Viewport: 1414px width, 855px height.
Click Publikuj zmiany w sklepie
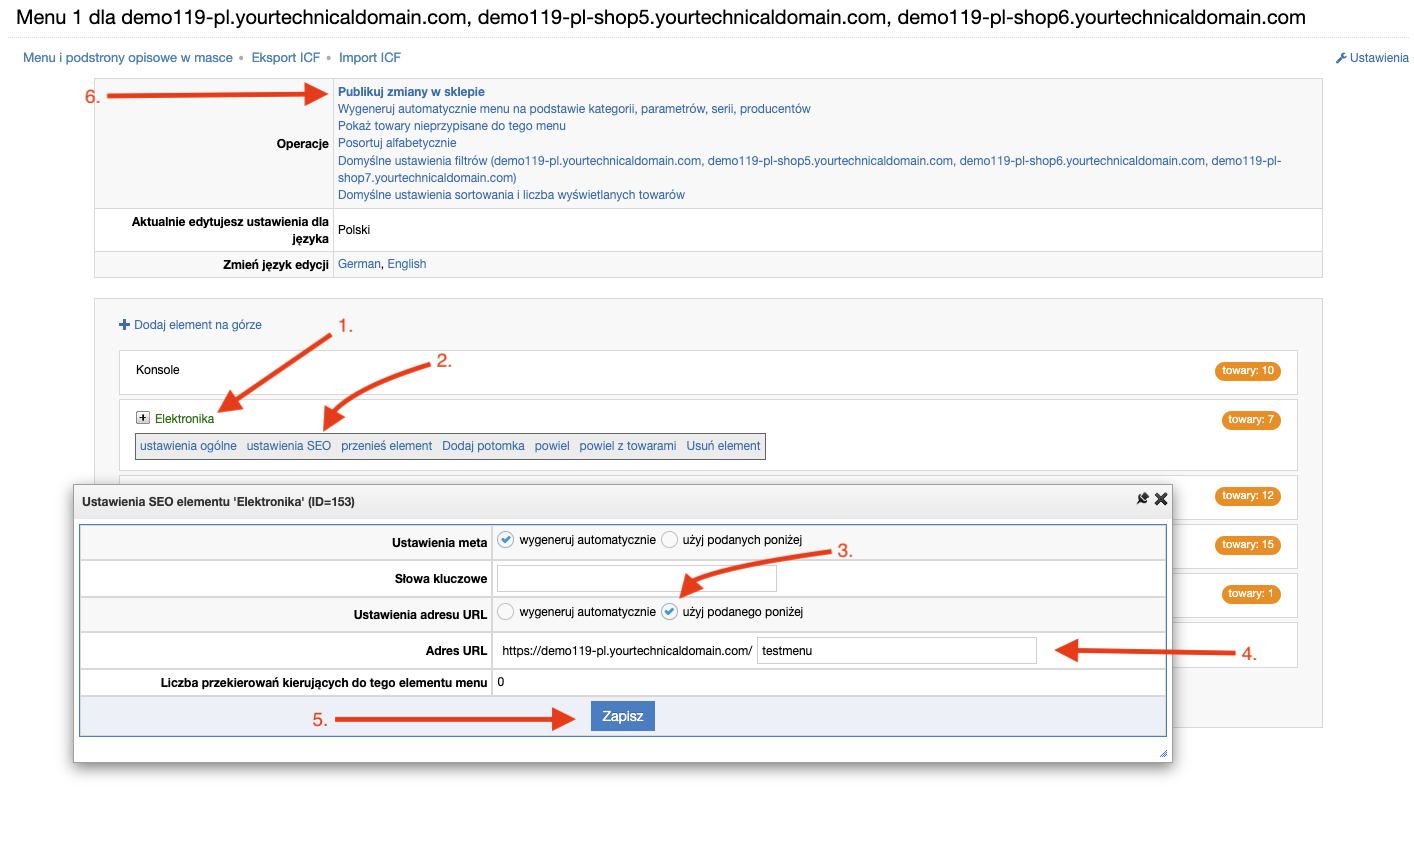coord(411,92)
